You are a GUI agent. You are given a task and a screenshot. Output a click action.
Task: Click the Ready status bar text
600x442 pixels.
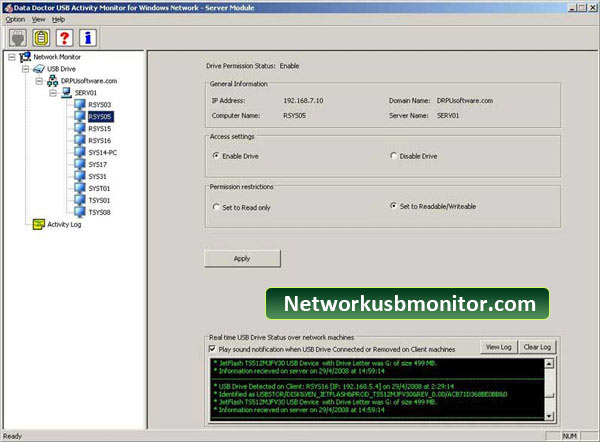click(13, 436)
